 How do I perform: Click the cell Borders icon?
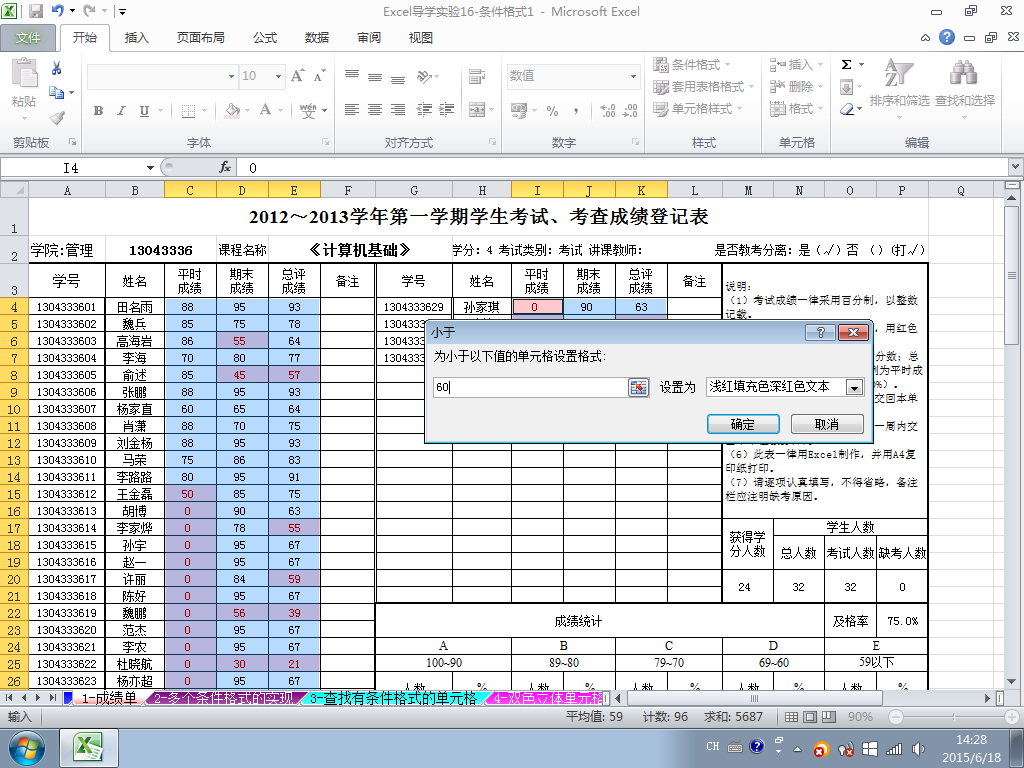[x=188, y=110]
